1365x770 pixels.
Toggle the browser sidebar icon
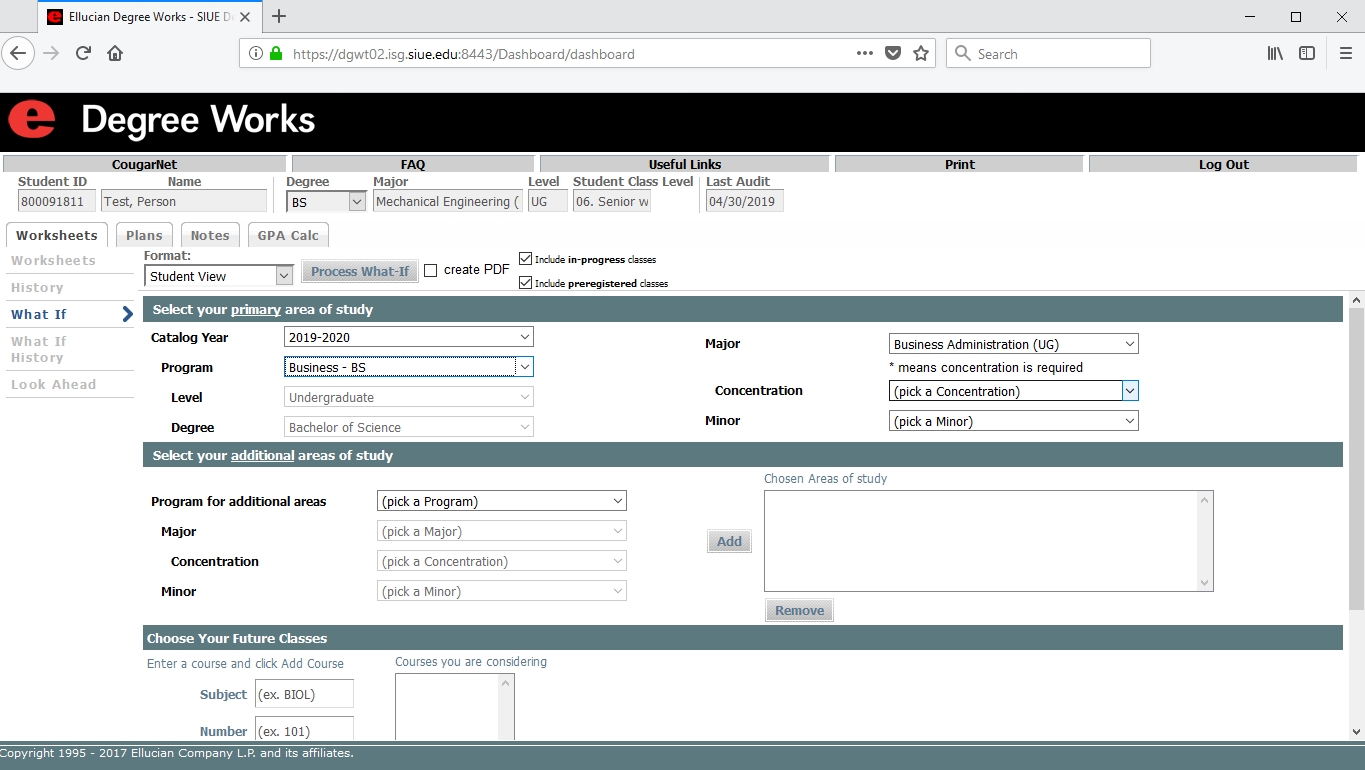(x=1307, y=54)
